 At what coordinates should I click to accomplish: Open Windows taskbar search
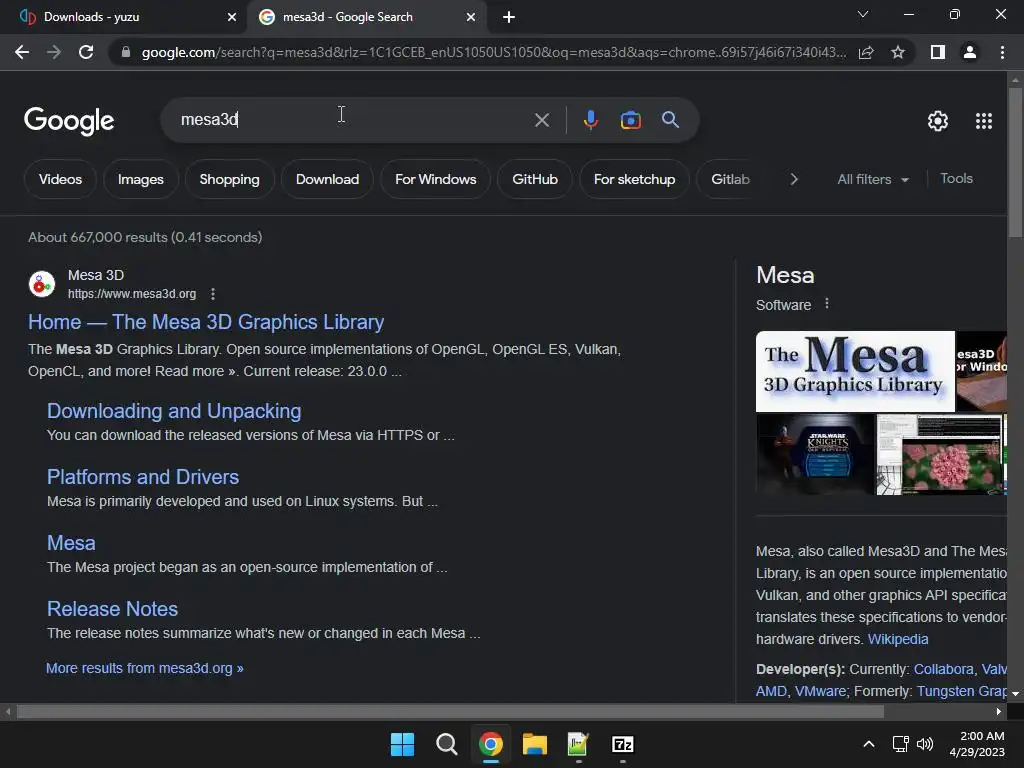[447, 744]
